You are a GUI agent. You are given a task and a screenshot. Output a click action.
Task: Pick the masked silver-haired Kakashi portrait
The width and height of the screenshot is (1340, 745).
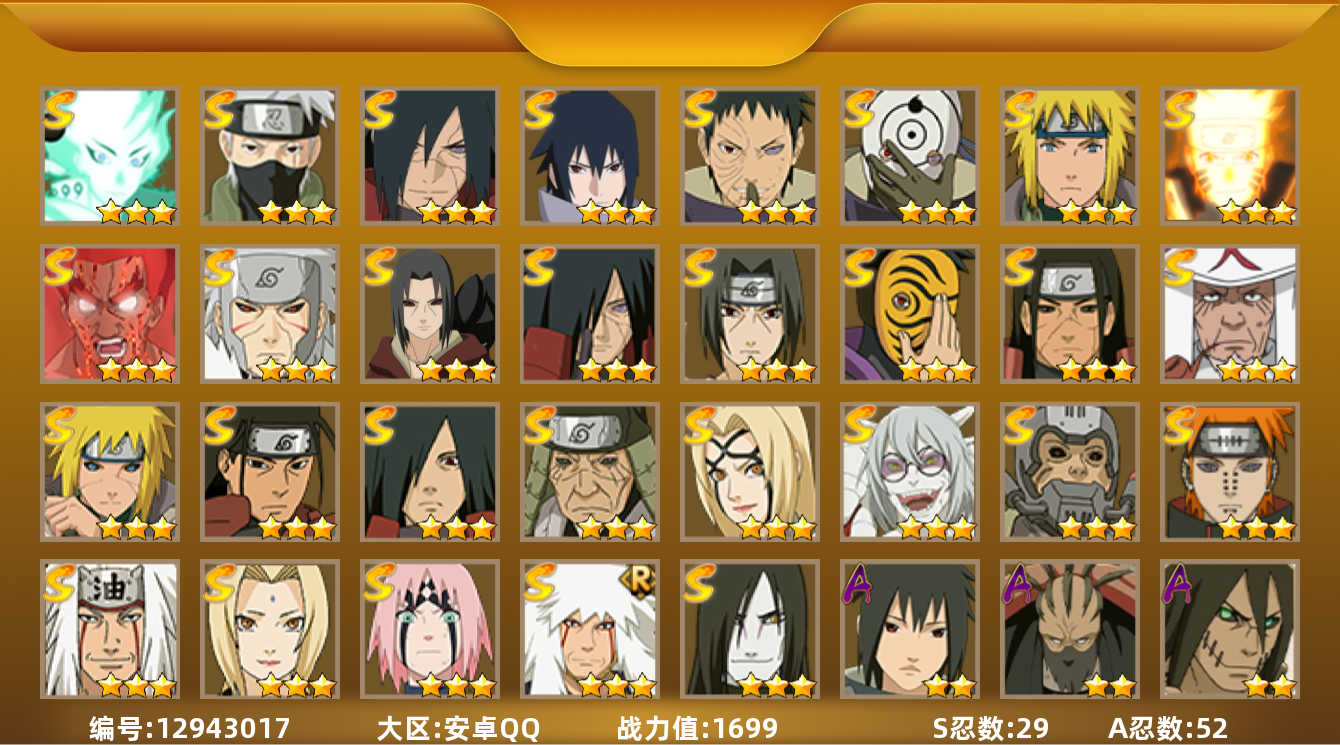269,155
